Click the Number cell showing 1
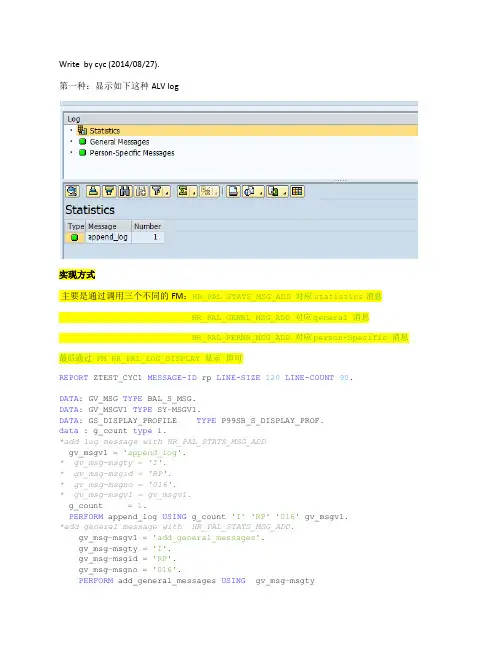 pos(148,237)
